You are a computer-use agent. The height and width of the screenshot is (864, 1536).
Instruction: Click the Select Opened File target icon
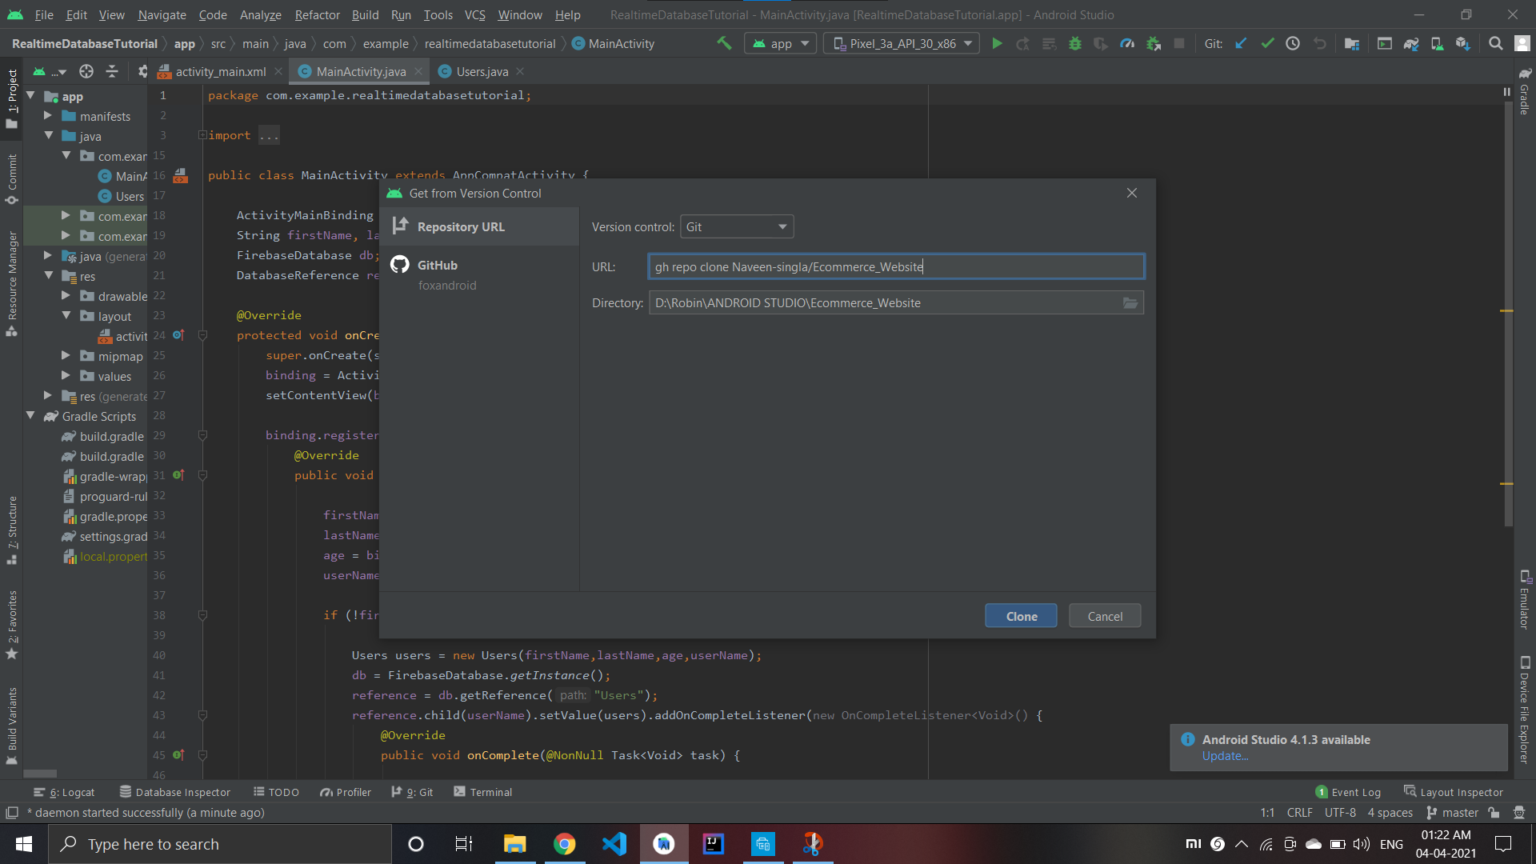click(86, 71)
